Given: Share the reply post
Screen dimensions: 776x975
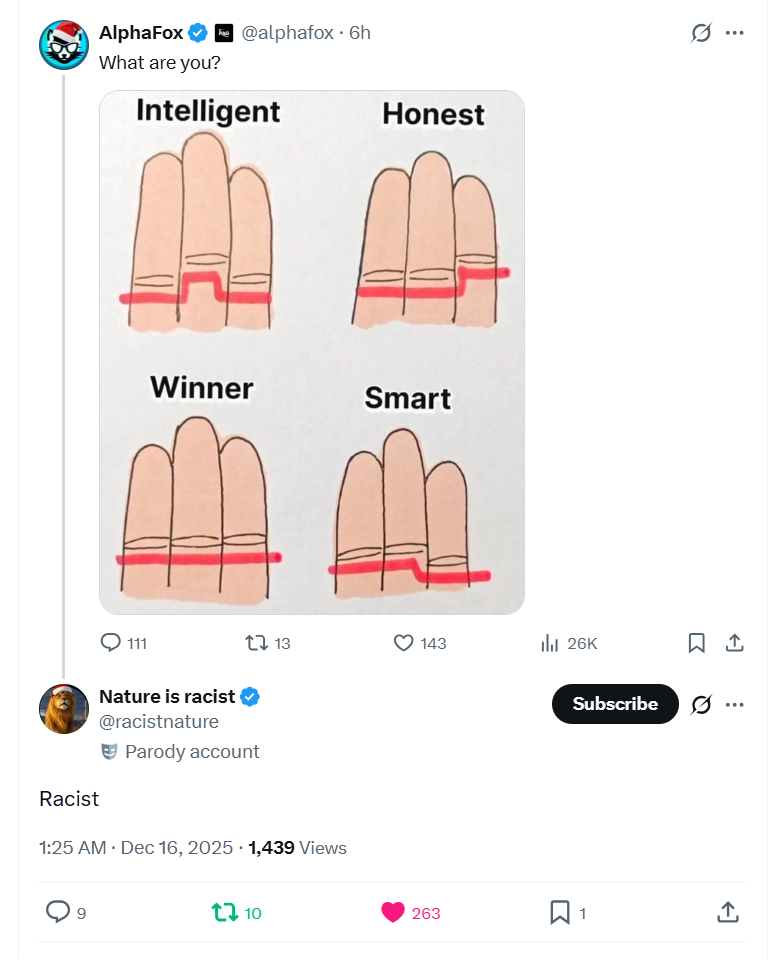Looking at the screenshot, I should 728,912.
